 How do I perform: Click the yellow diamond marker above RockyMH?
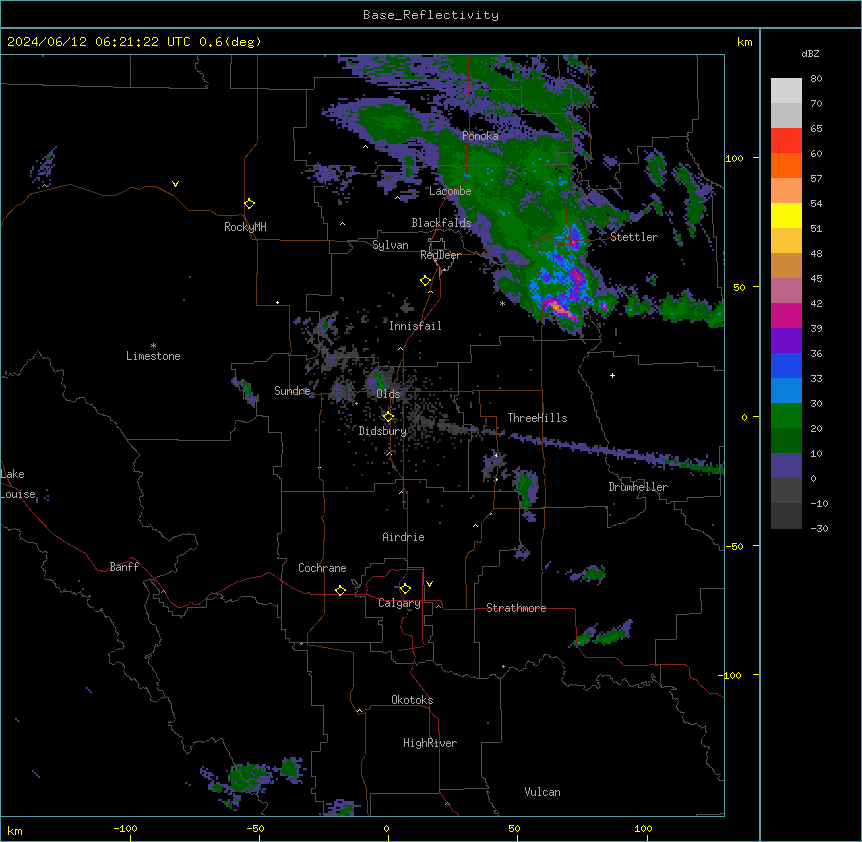(x=250, y=204)
